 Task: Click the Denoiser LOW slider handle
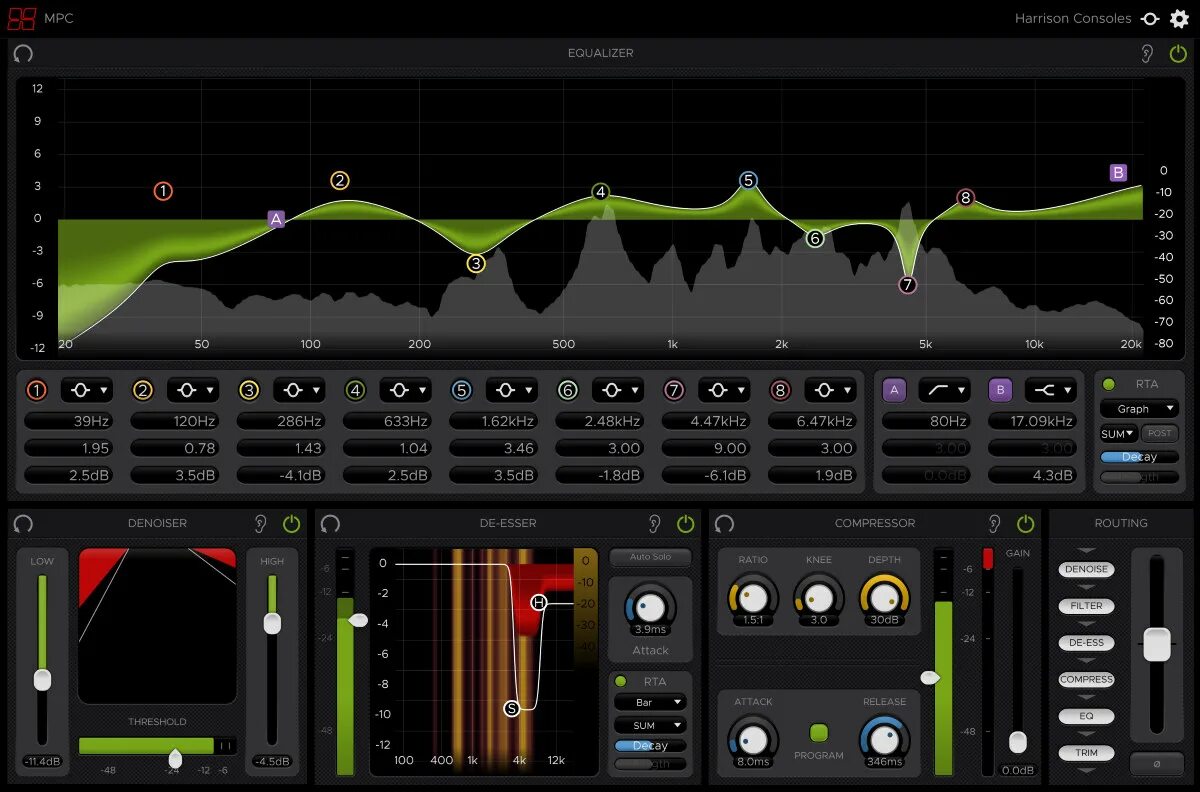click(x=42, y=680)
